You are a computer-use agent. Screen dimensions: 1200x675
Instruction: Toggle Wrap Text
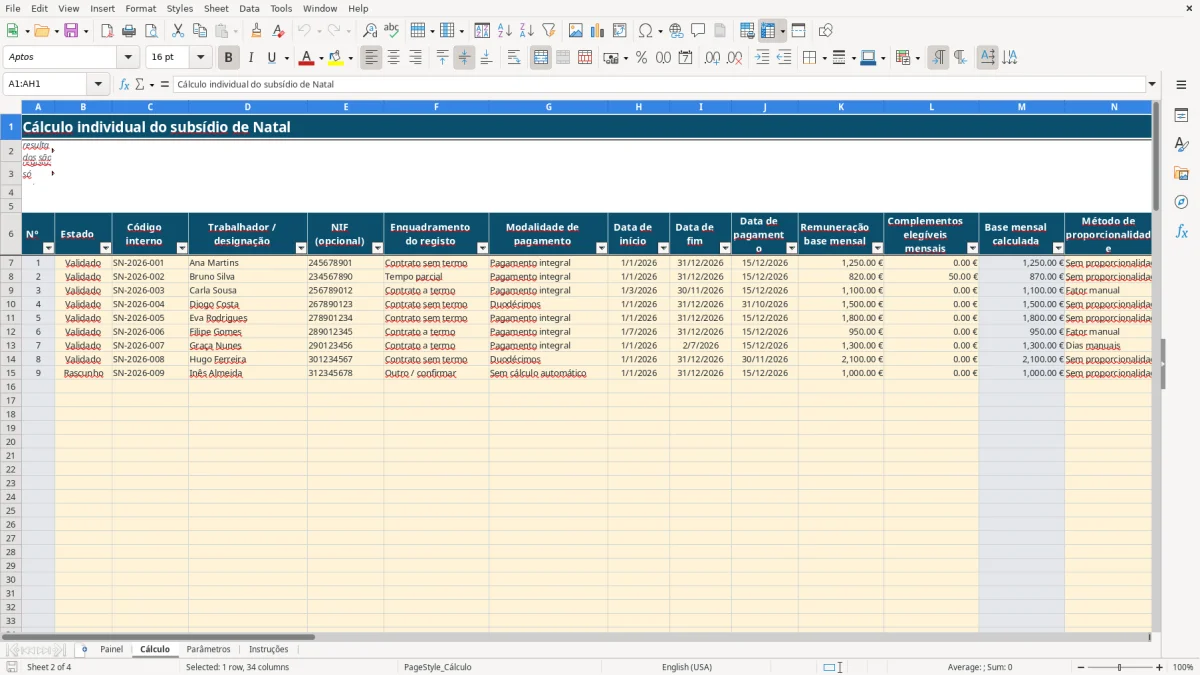click(514, 58)
